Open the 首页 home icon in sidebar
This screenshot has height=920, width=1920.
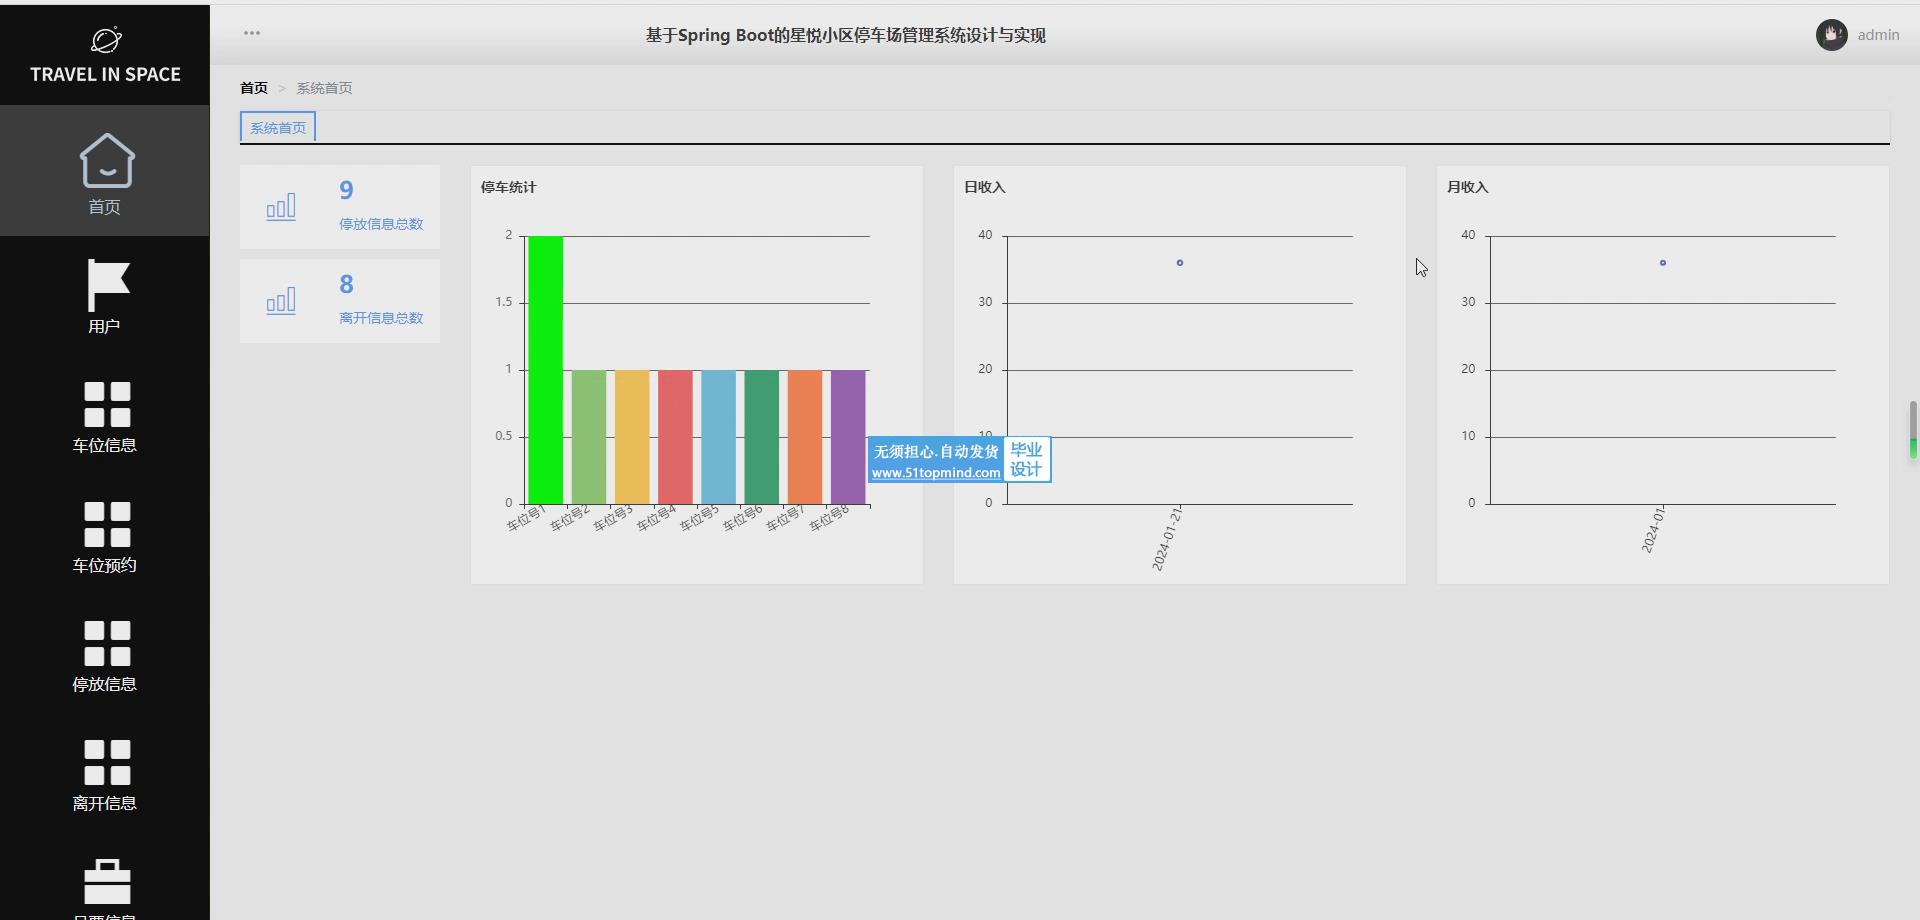pyautogui.click(x=107, y=160)
